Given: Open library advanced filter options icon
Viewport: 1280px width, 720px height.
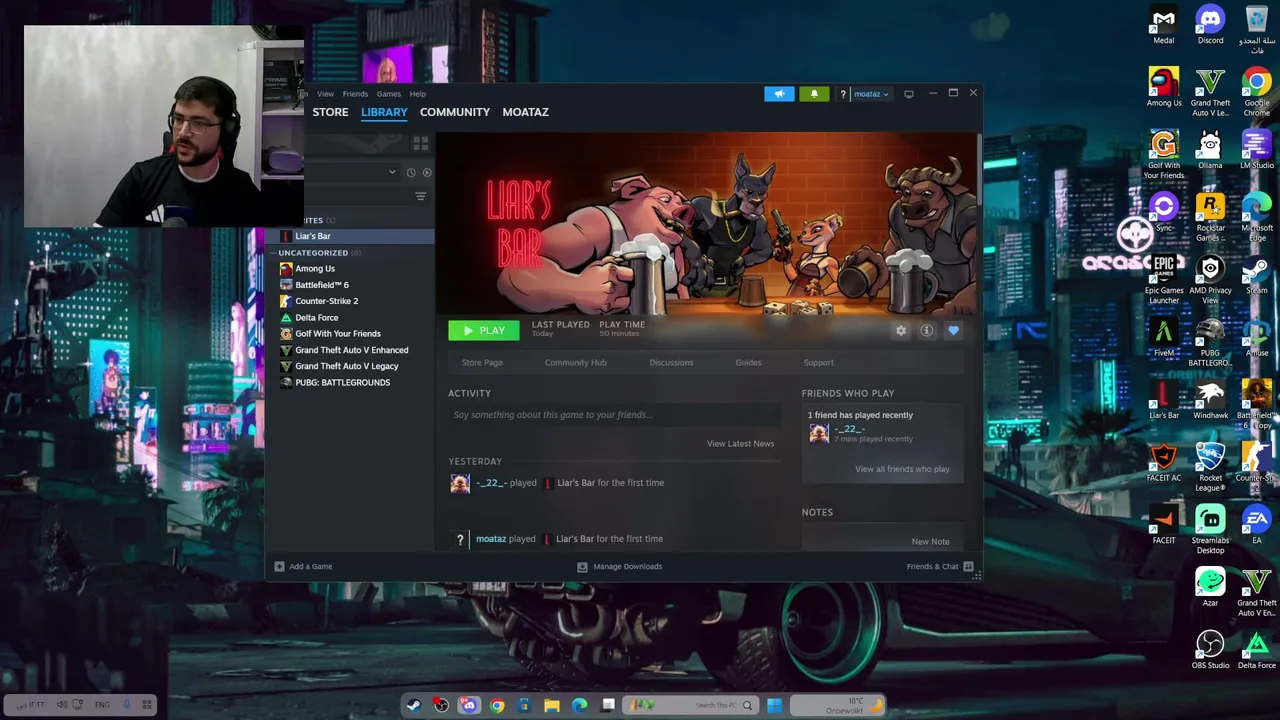Looking at the screenshot, I should tap(420, 196).
